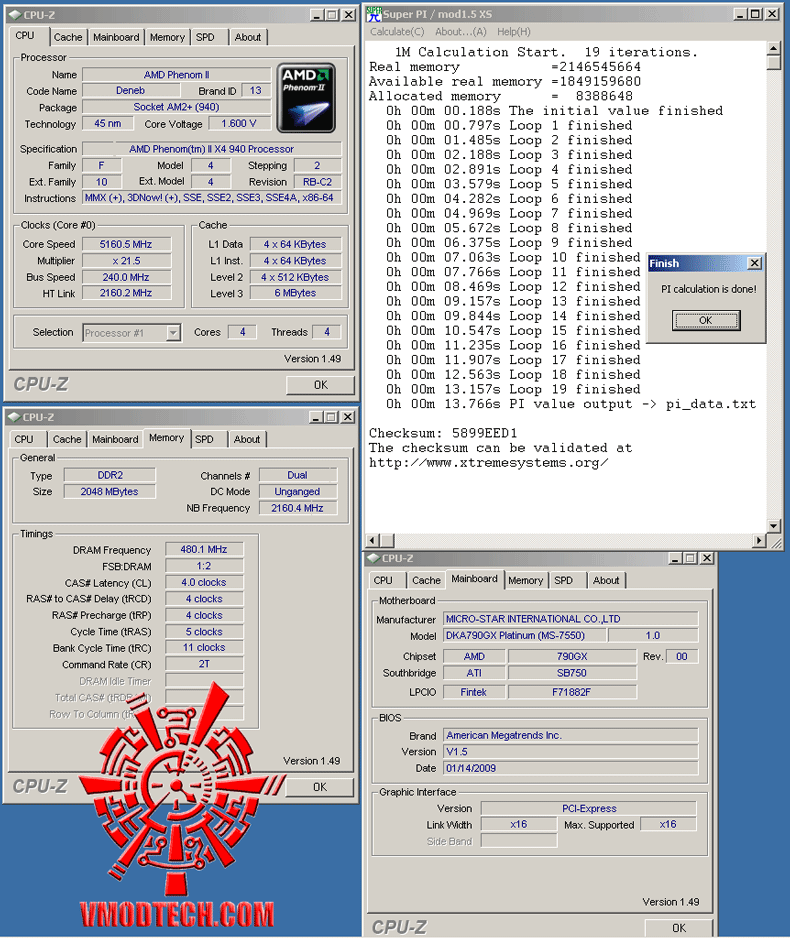790x938 pixels.
Task: Click the AMD Phenom II logo image
Action: click(x=306, y=98)
